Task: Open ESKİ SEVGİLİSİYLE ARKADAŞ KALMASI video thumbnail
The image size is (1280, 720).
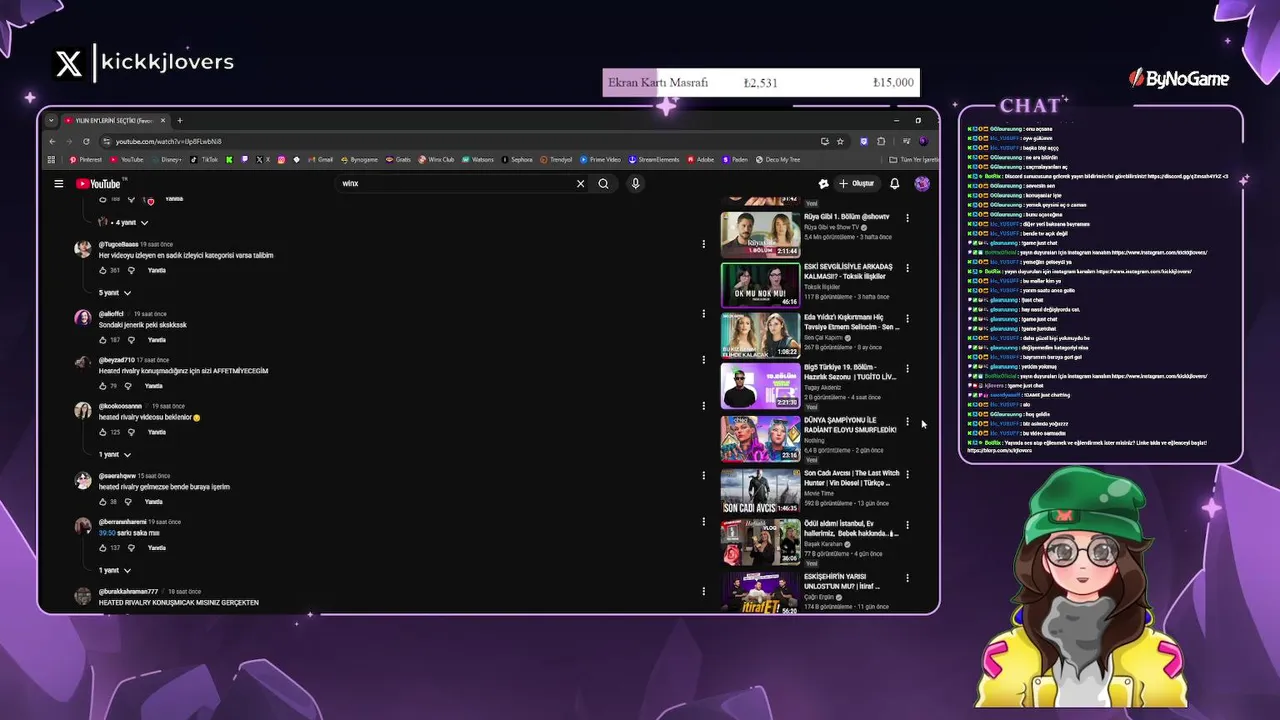Action: [761, 285]
